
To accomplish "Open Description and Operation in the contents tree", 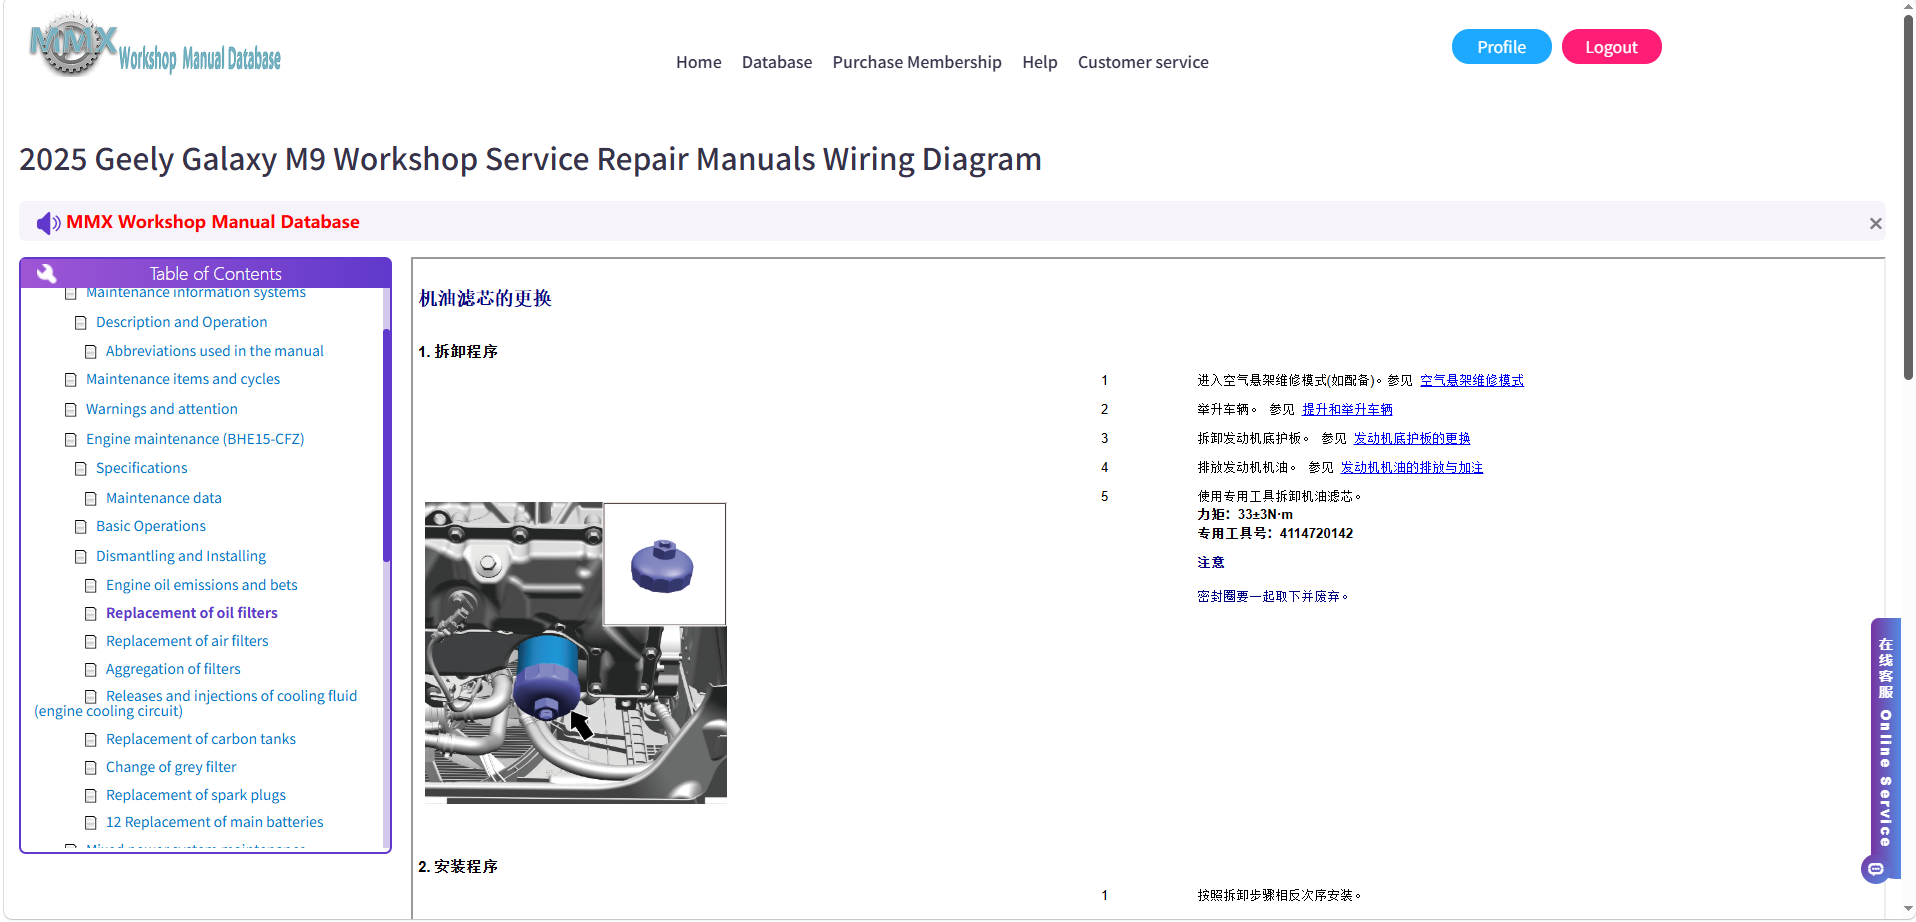I will point(181,322).
